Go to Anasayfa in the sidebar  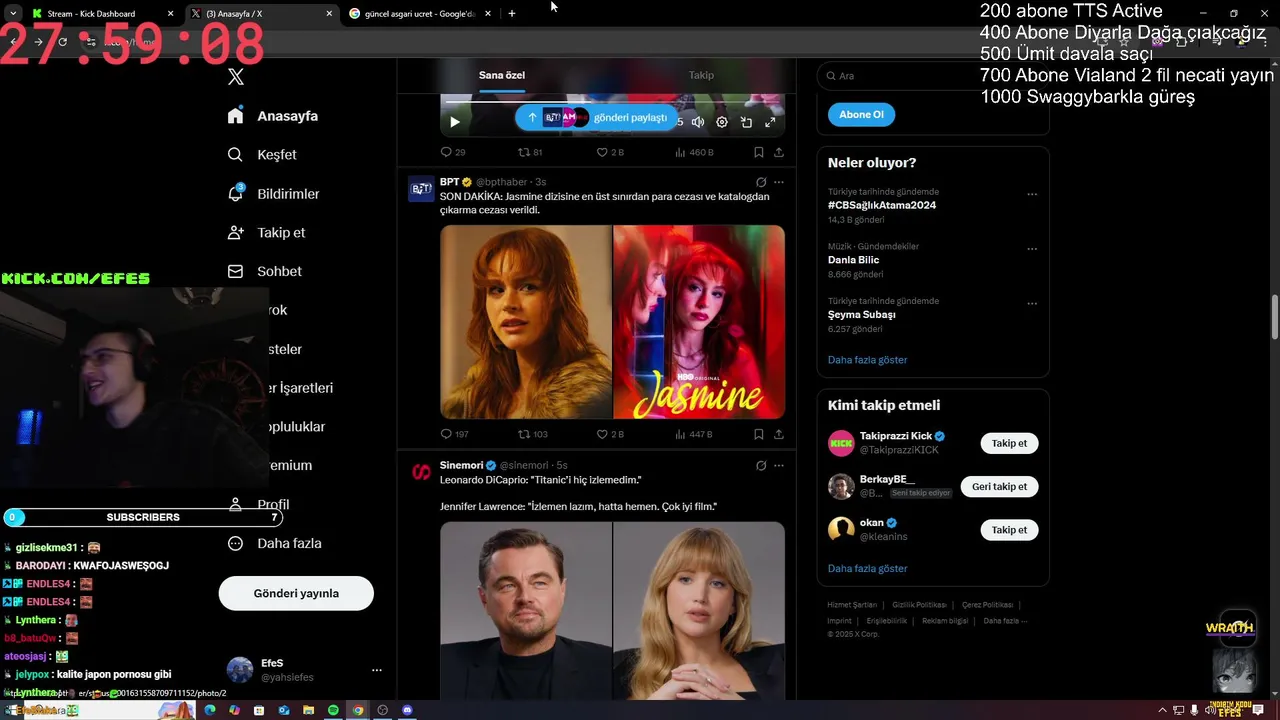pyautogui.click(x=272, y=116)
